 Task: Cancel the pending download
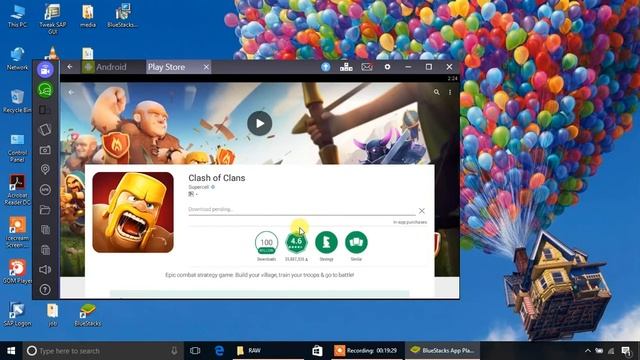[422, 211]
